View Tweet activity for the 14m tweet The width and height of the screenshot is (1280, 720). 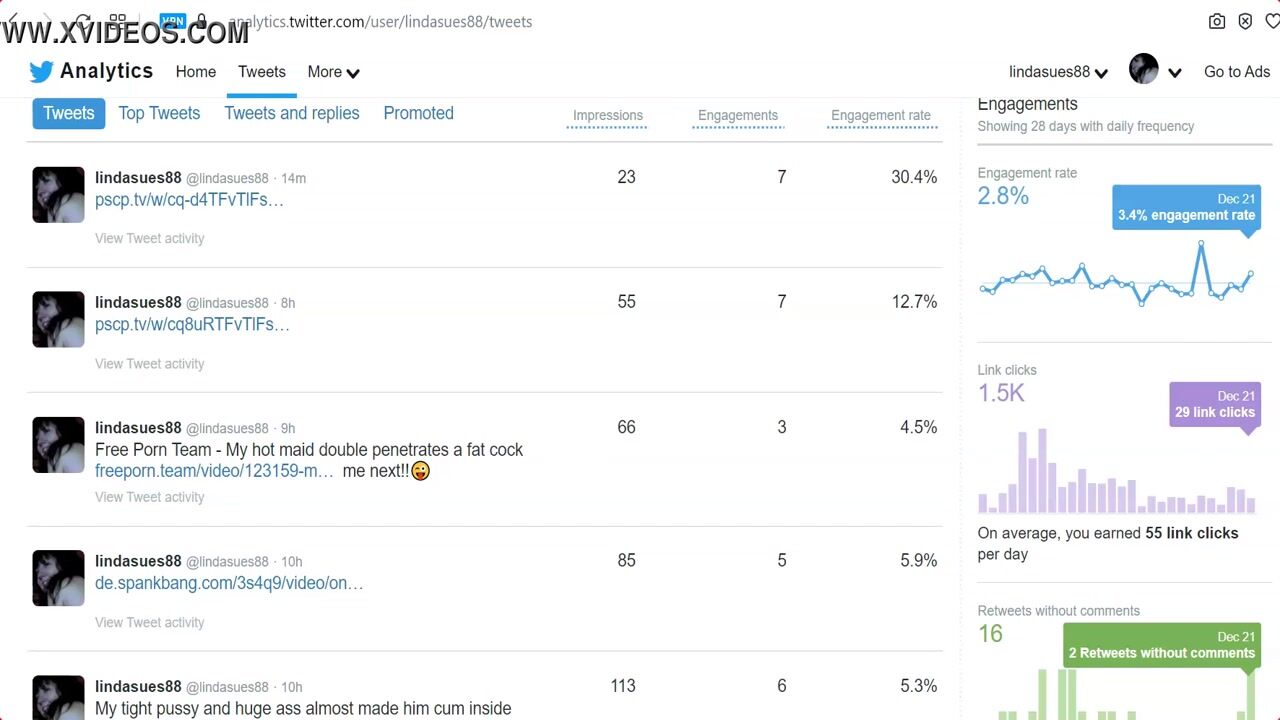(x=149, y=238)
